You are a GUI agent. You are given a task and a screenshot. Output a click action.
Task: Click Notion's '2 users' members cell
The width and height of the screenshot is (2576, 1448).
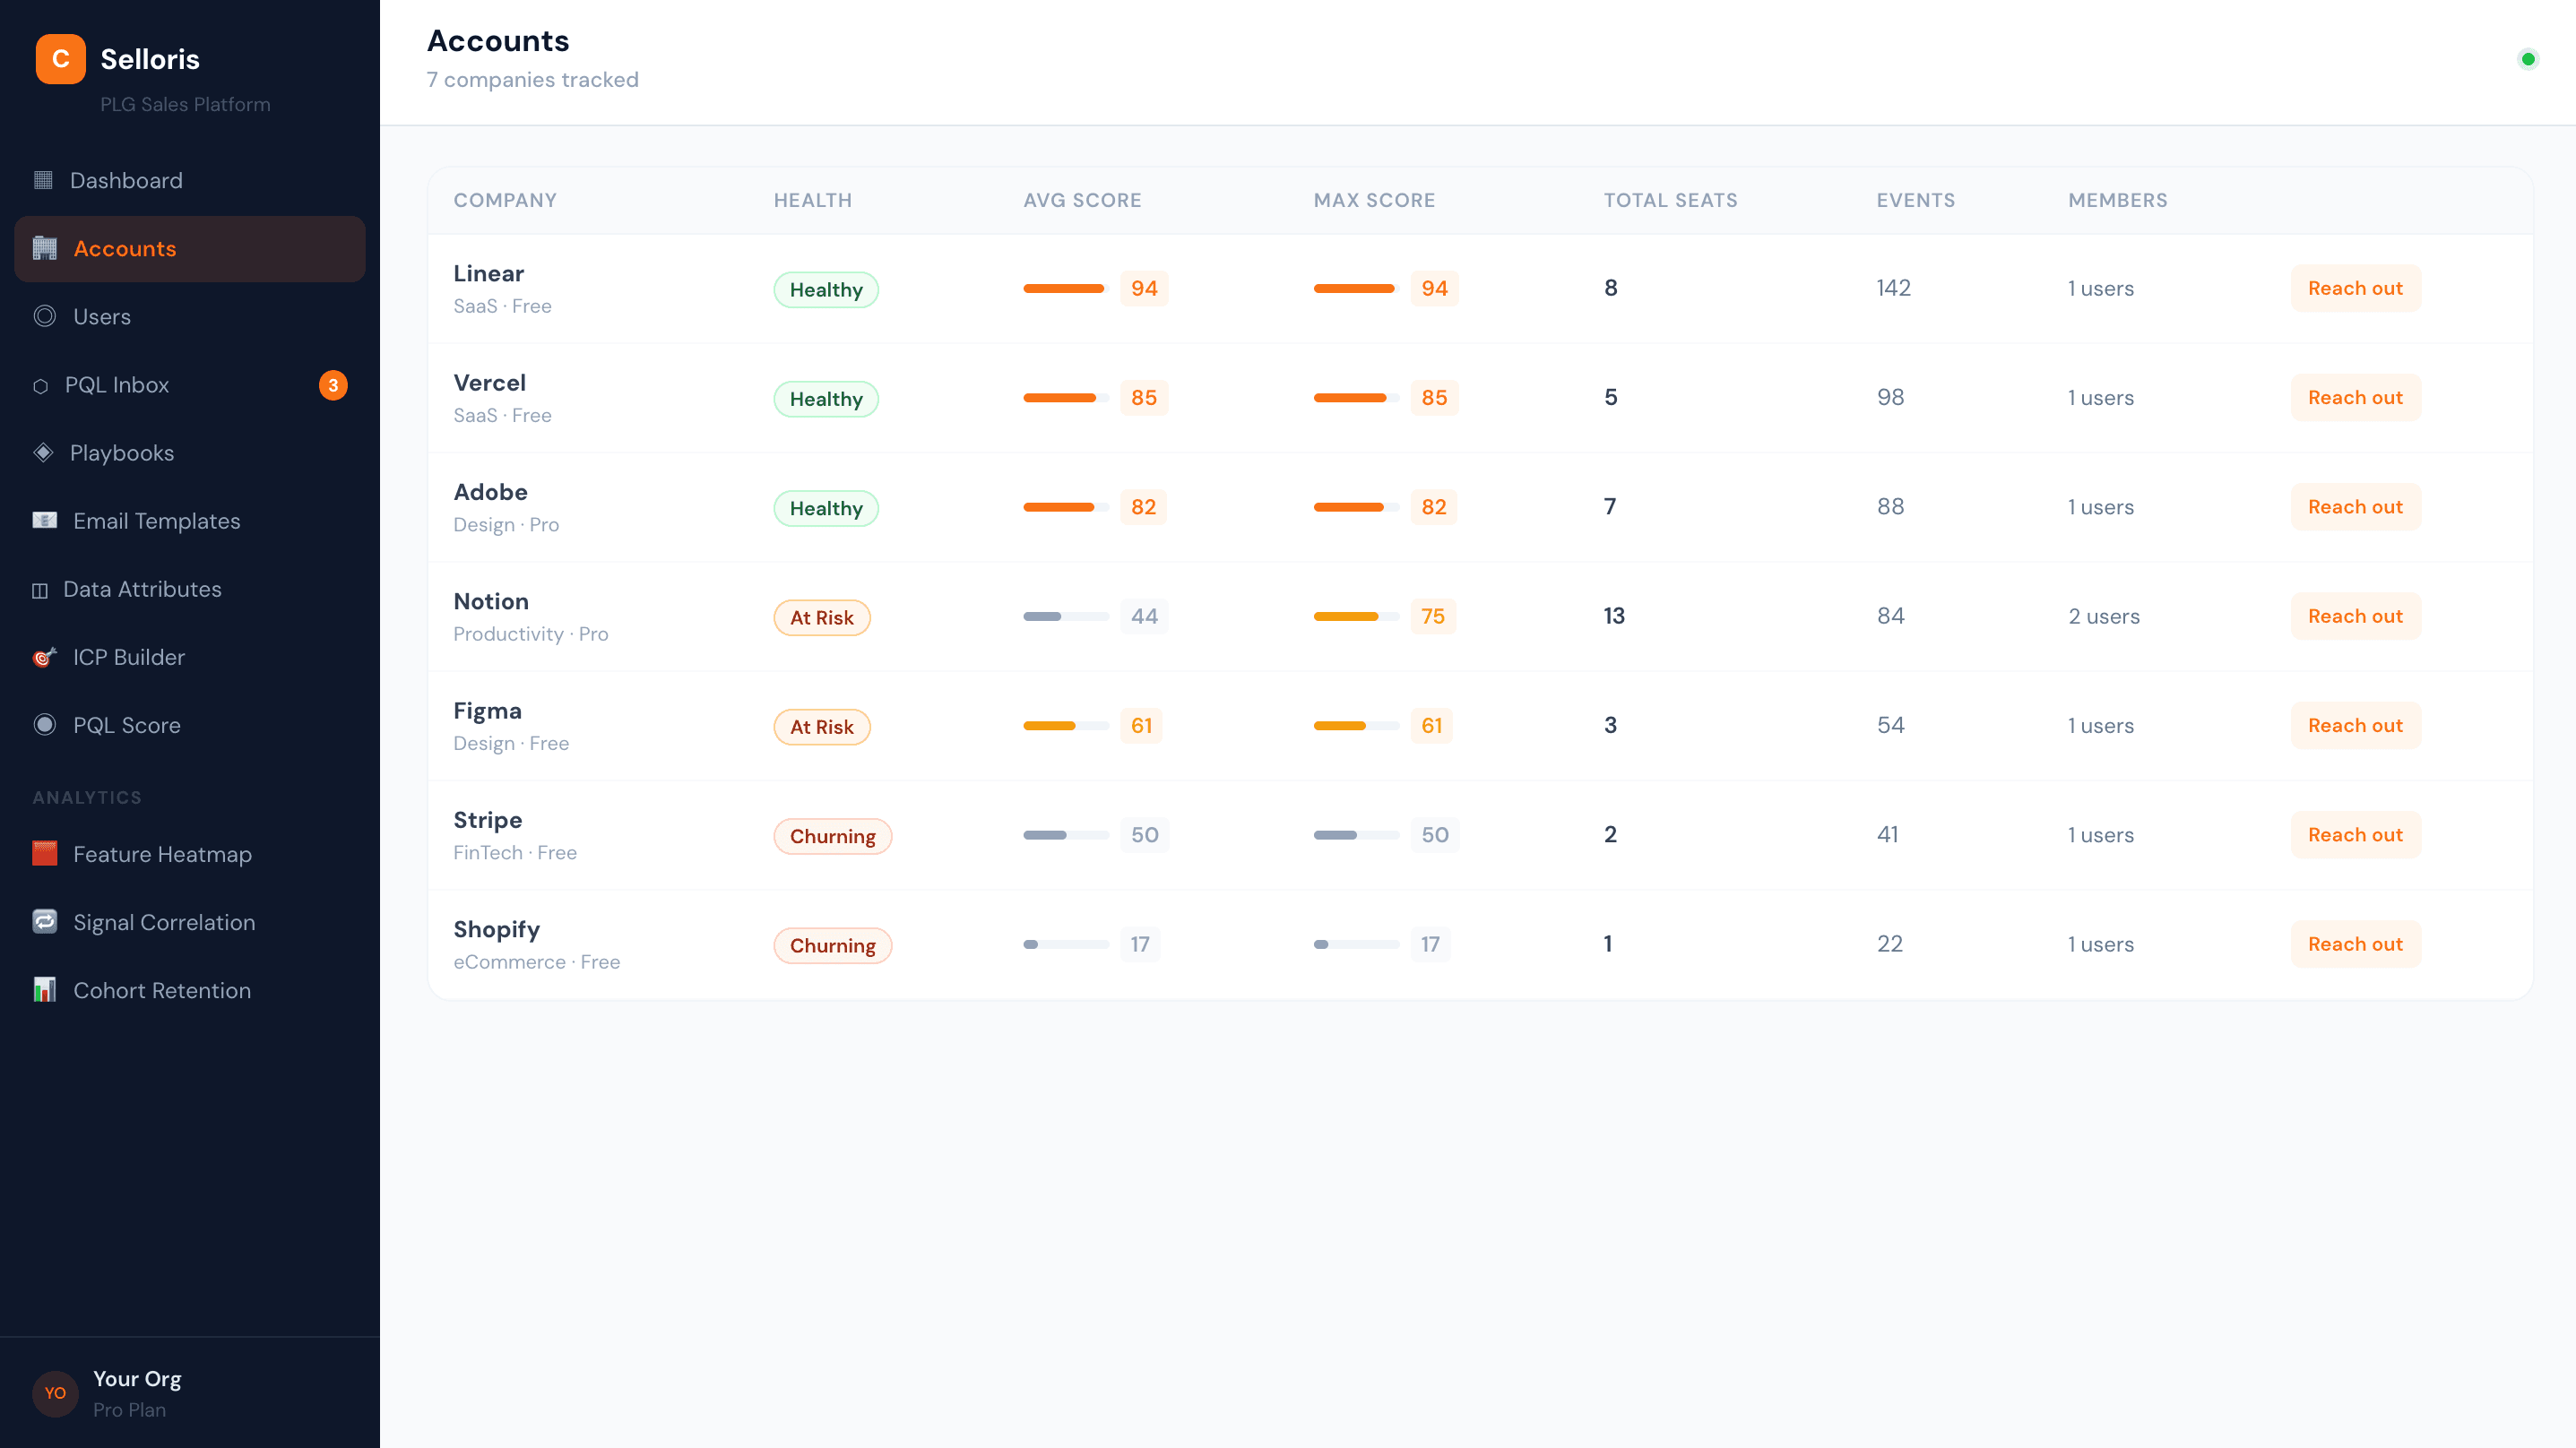[x=2104, y=616]
